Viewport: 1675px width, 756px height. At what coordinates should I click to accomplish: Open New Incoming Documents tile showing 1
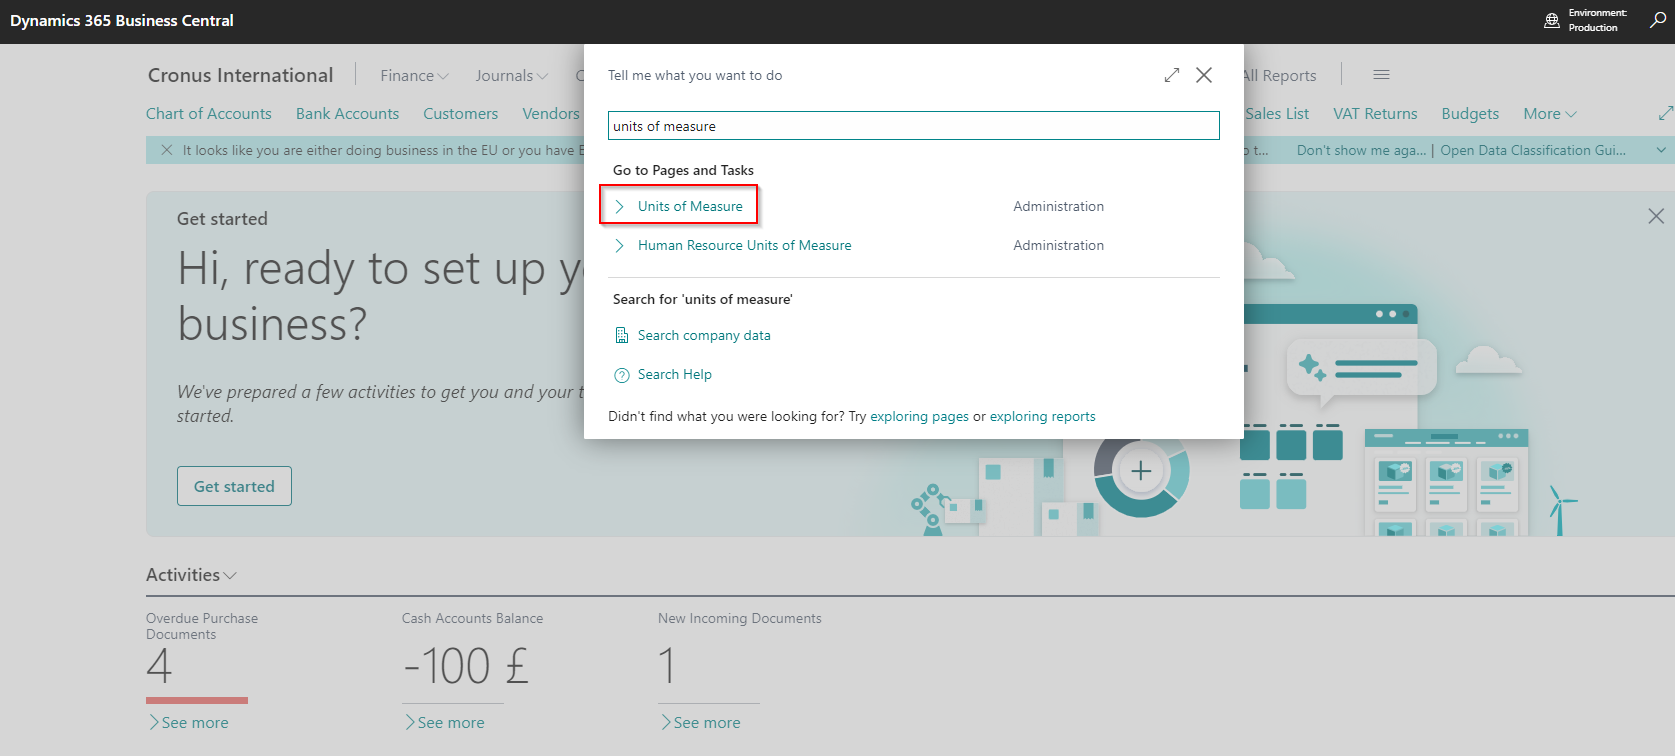coord(740,656)
